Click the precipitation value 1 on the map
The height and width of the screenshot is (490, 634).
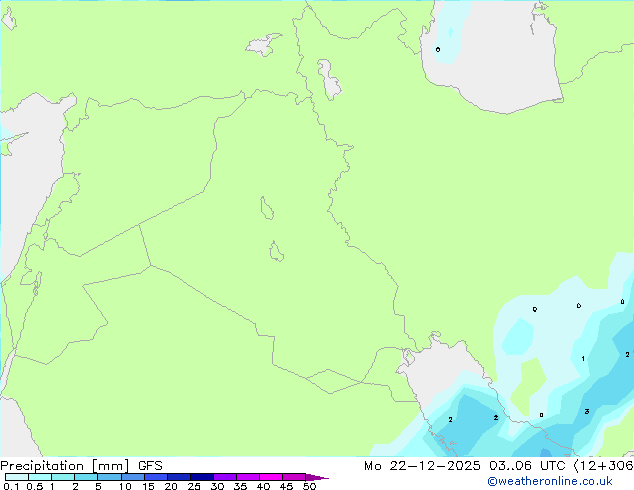point(583,359)
